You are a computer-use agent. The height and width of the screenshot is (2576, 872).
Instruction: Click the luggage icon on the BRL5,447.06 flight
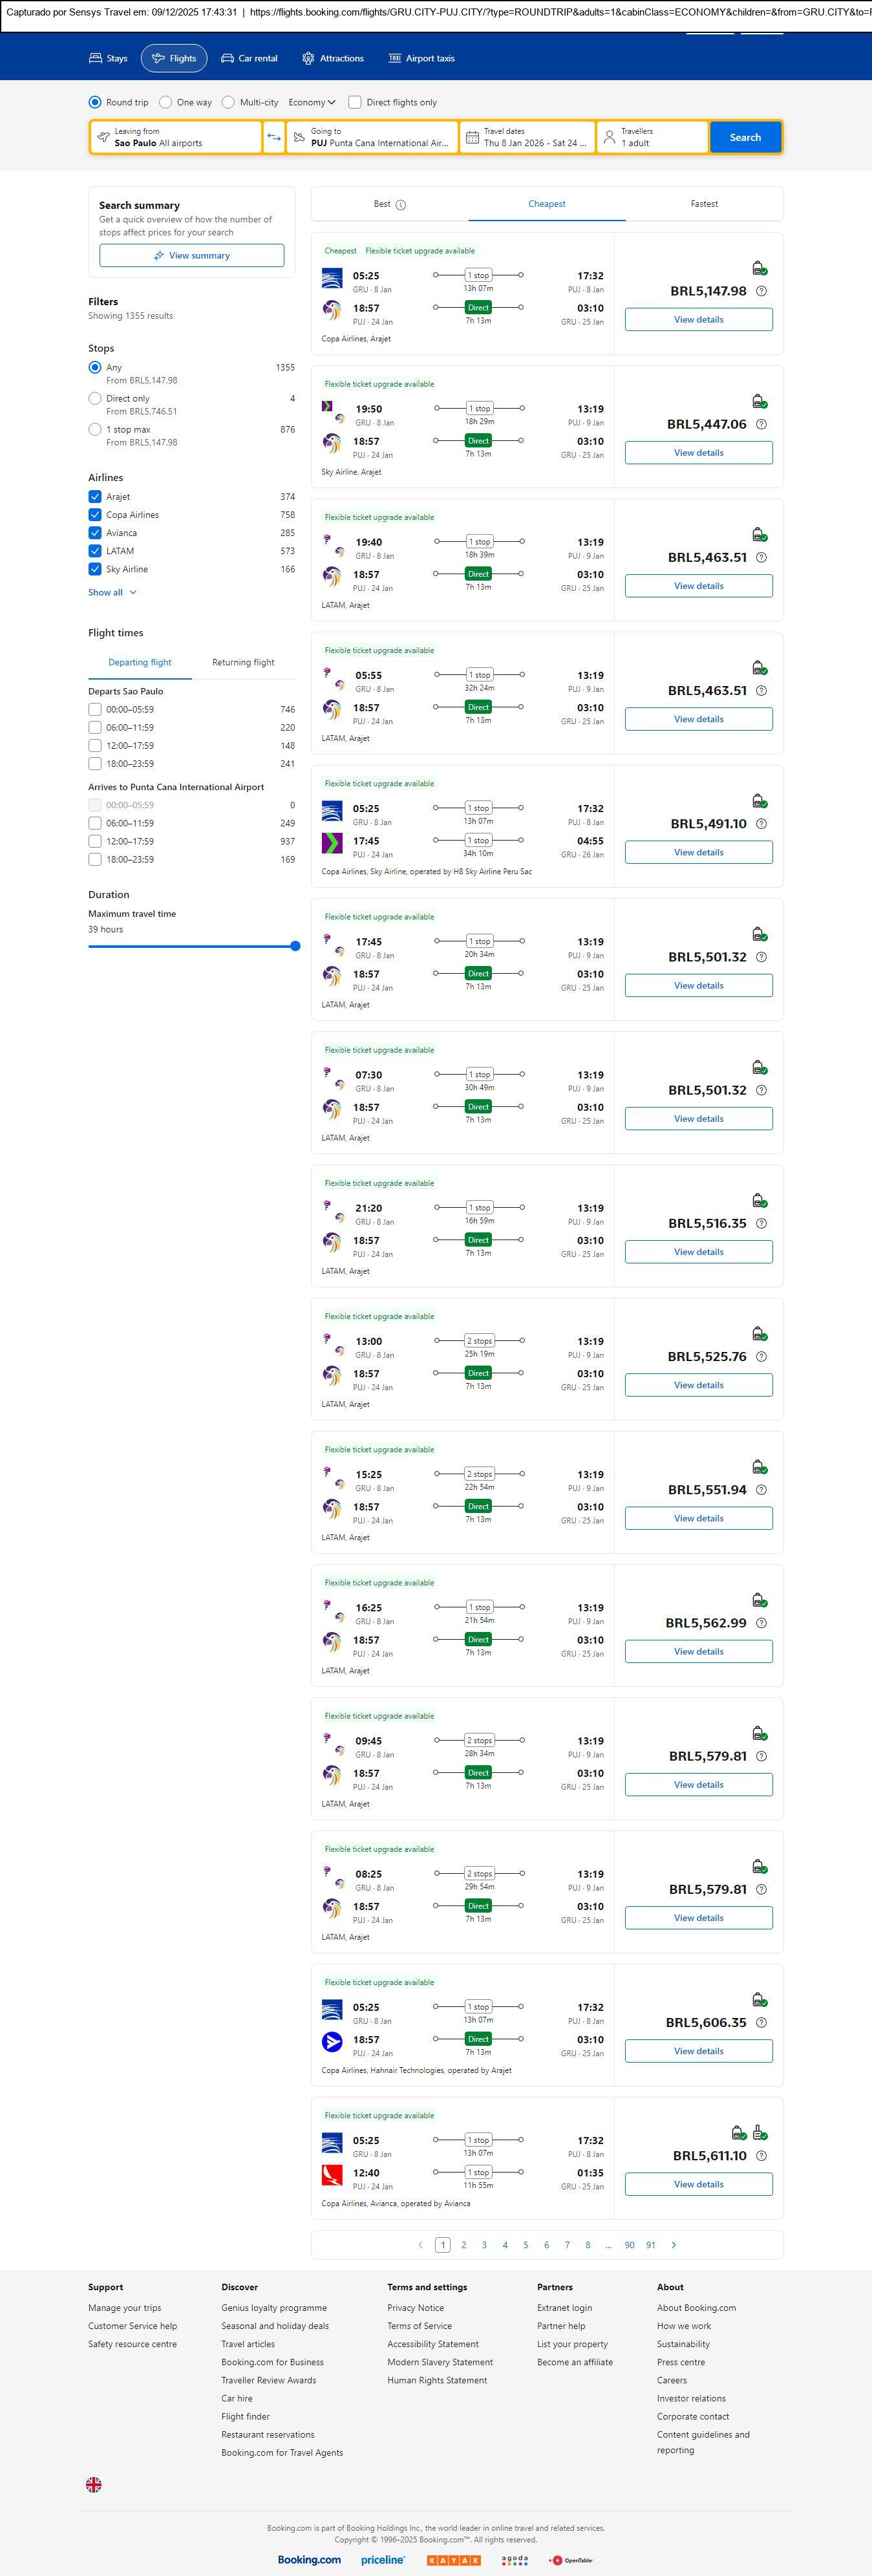click(x=759, y=401)
